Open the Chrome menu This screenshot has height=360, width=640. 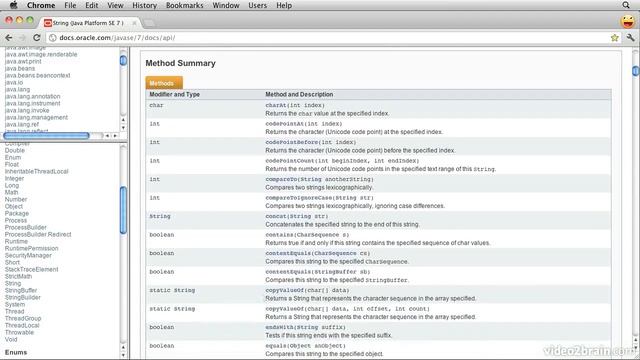coord(41,5)
